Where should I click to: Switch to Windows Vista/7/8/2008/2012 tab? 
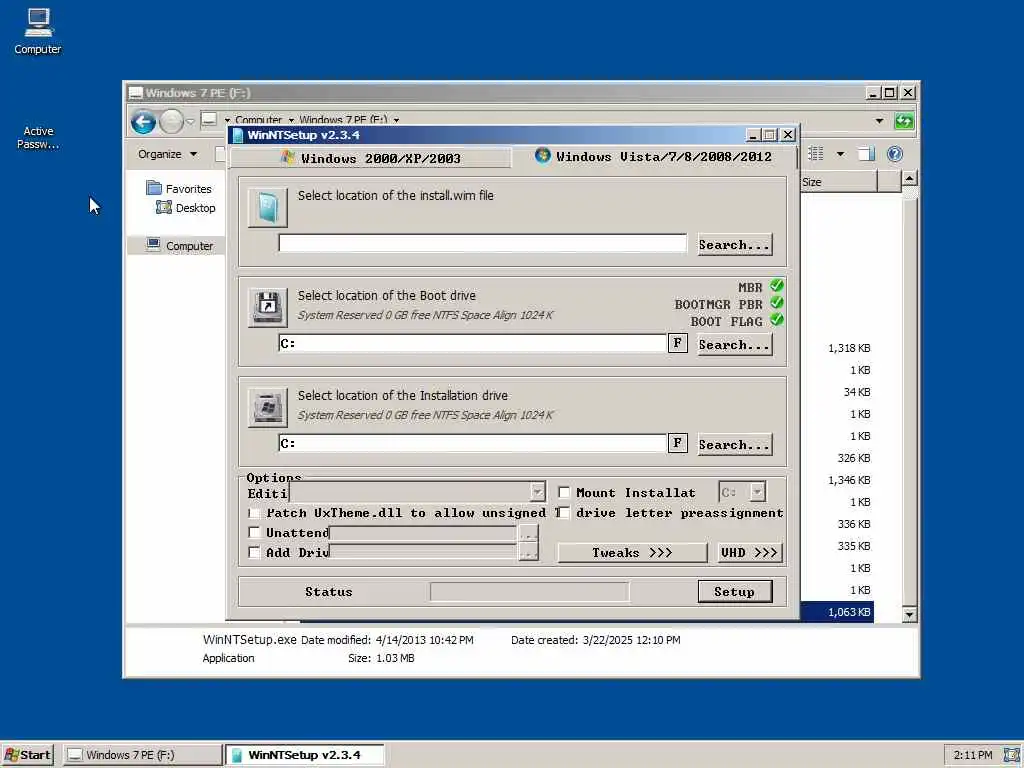click(x=654, y=157)
